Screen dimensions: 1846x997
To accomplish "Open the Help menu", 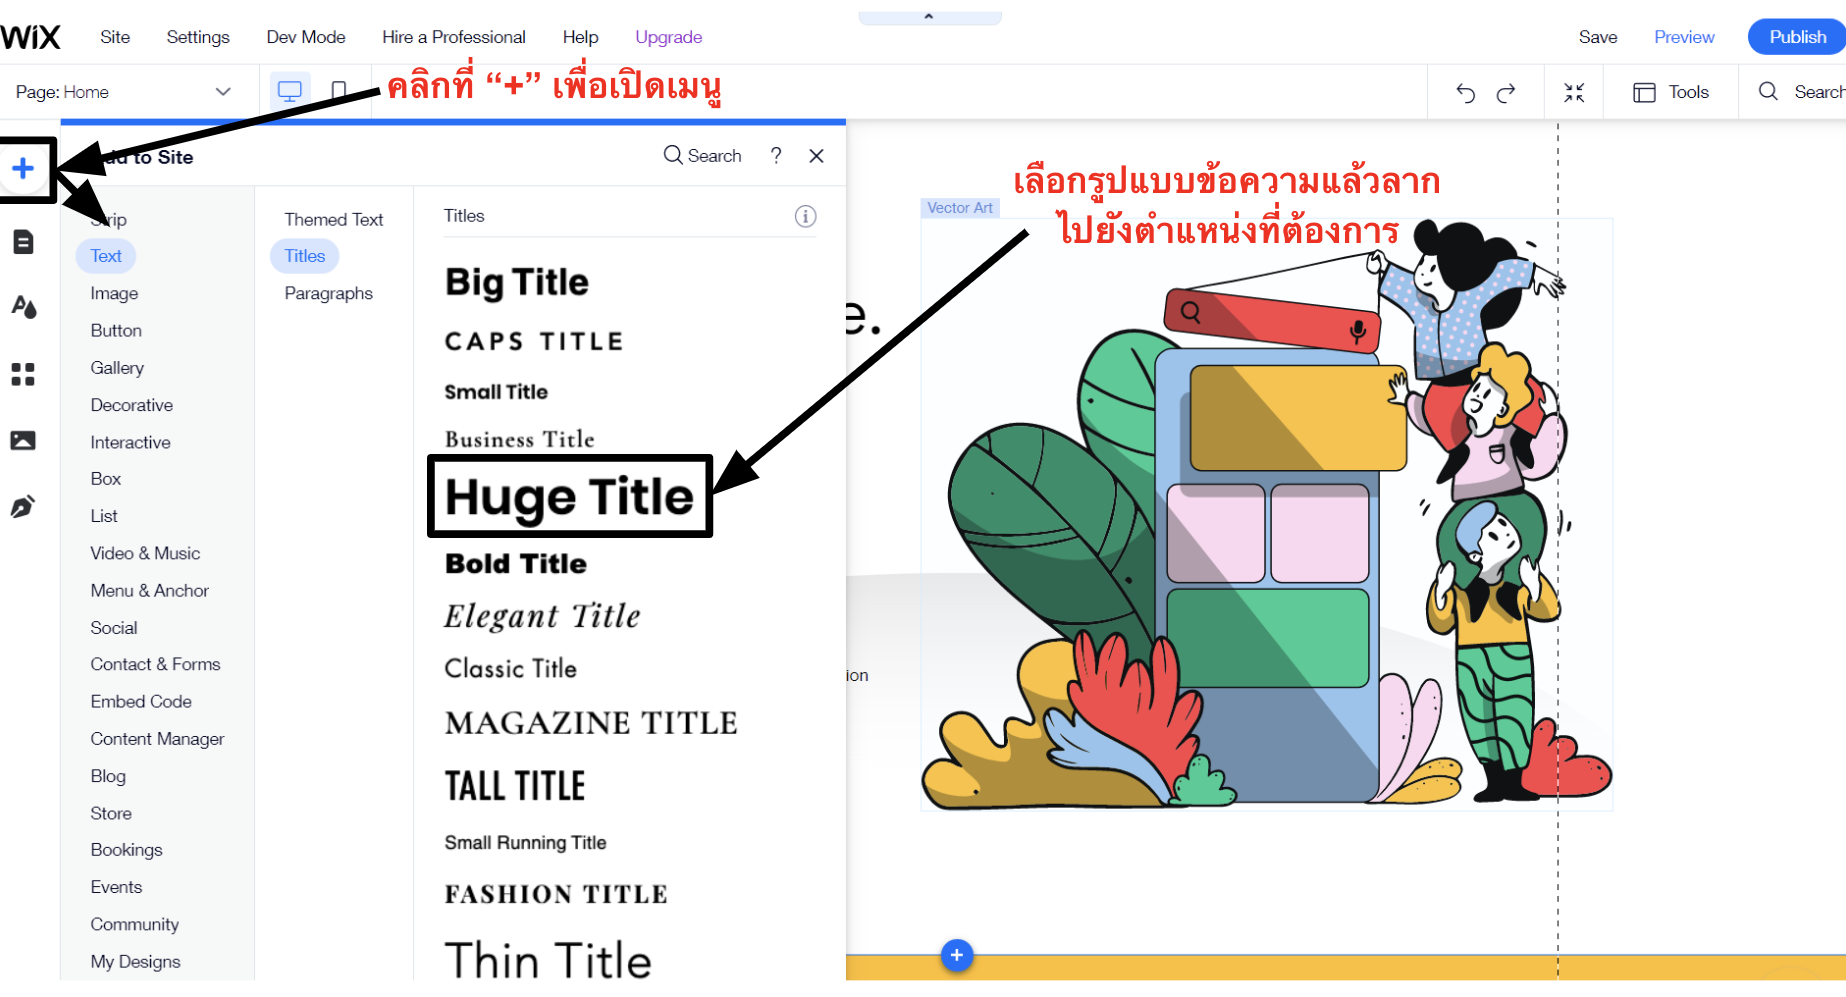I will pyautogui.click(x=580, y=37).
